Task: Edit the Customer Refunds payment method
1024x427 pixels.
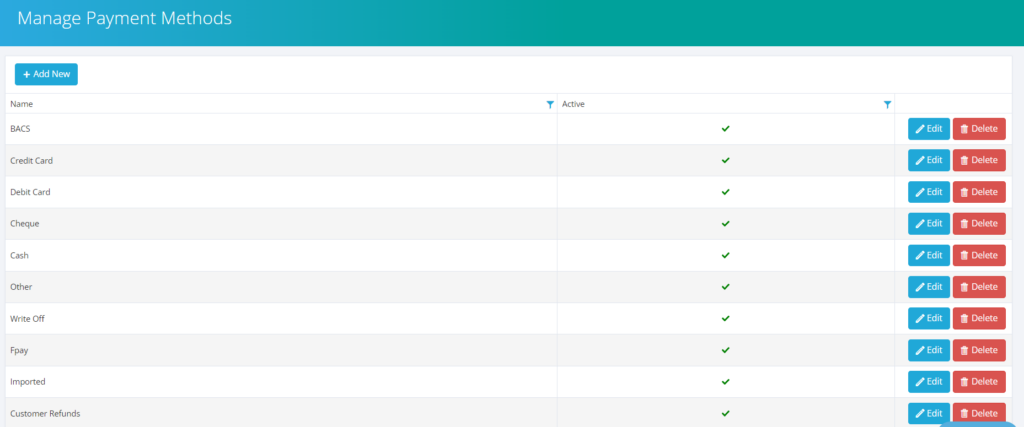Action: coord(929,413)
